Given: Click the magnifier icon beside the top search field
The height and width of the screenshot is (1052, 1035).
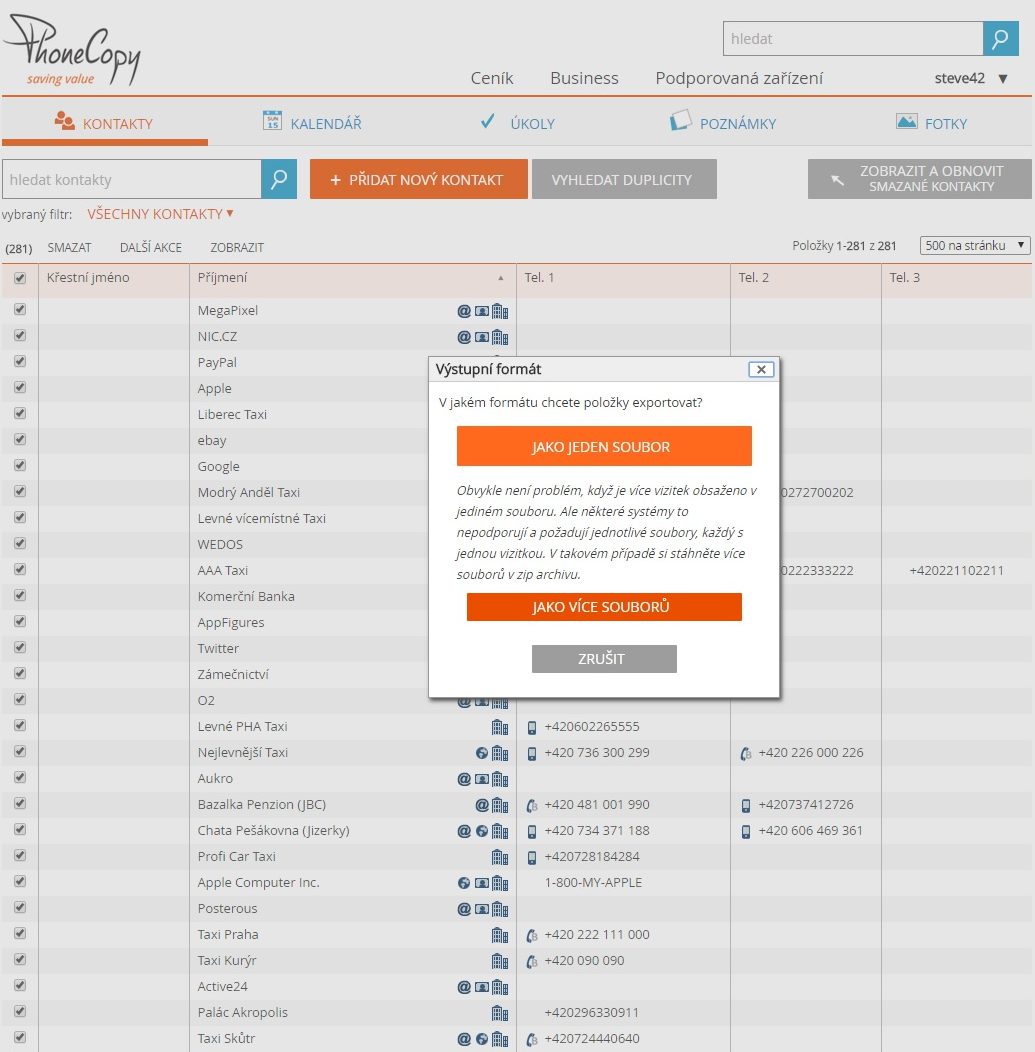Looking at the screenshot, I should point(1000,39).
